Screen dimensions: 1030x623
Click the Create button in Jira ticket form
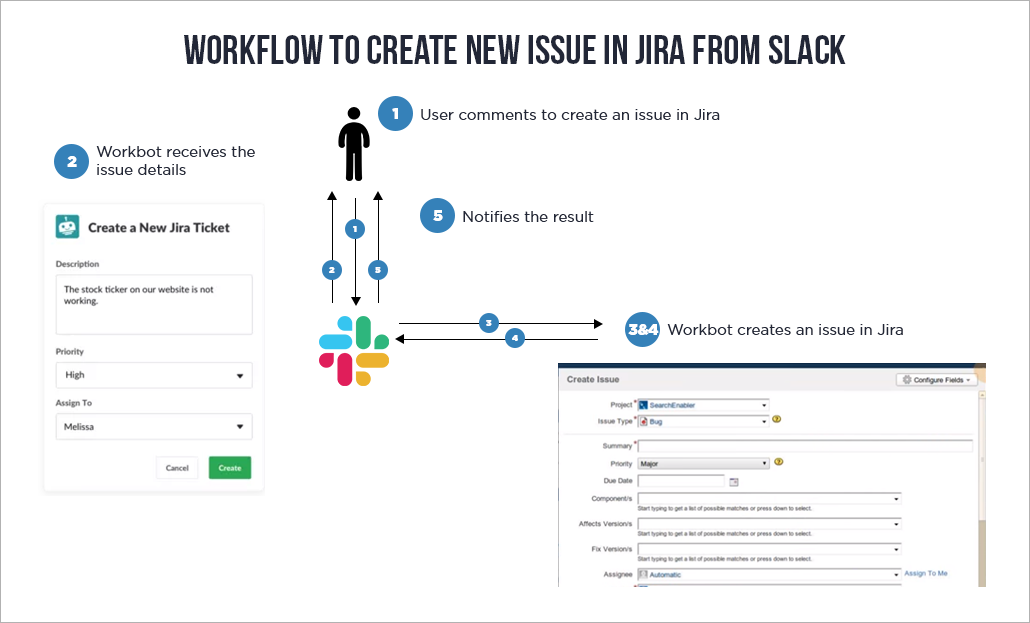[230, 468]
